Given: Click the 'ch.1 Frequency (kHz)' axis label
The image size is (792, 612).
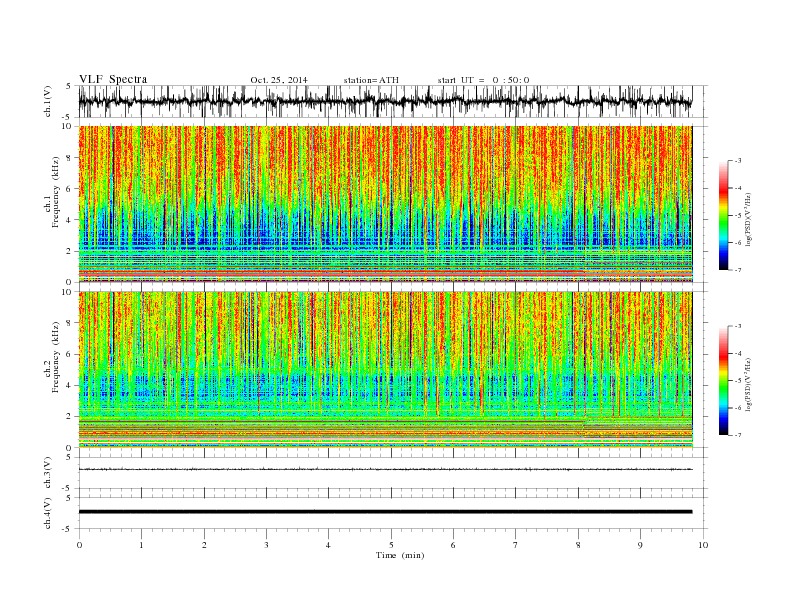Looking at the screenshot, I should [52, 192].
